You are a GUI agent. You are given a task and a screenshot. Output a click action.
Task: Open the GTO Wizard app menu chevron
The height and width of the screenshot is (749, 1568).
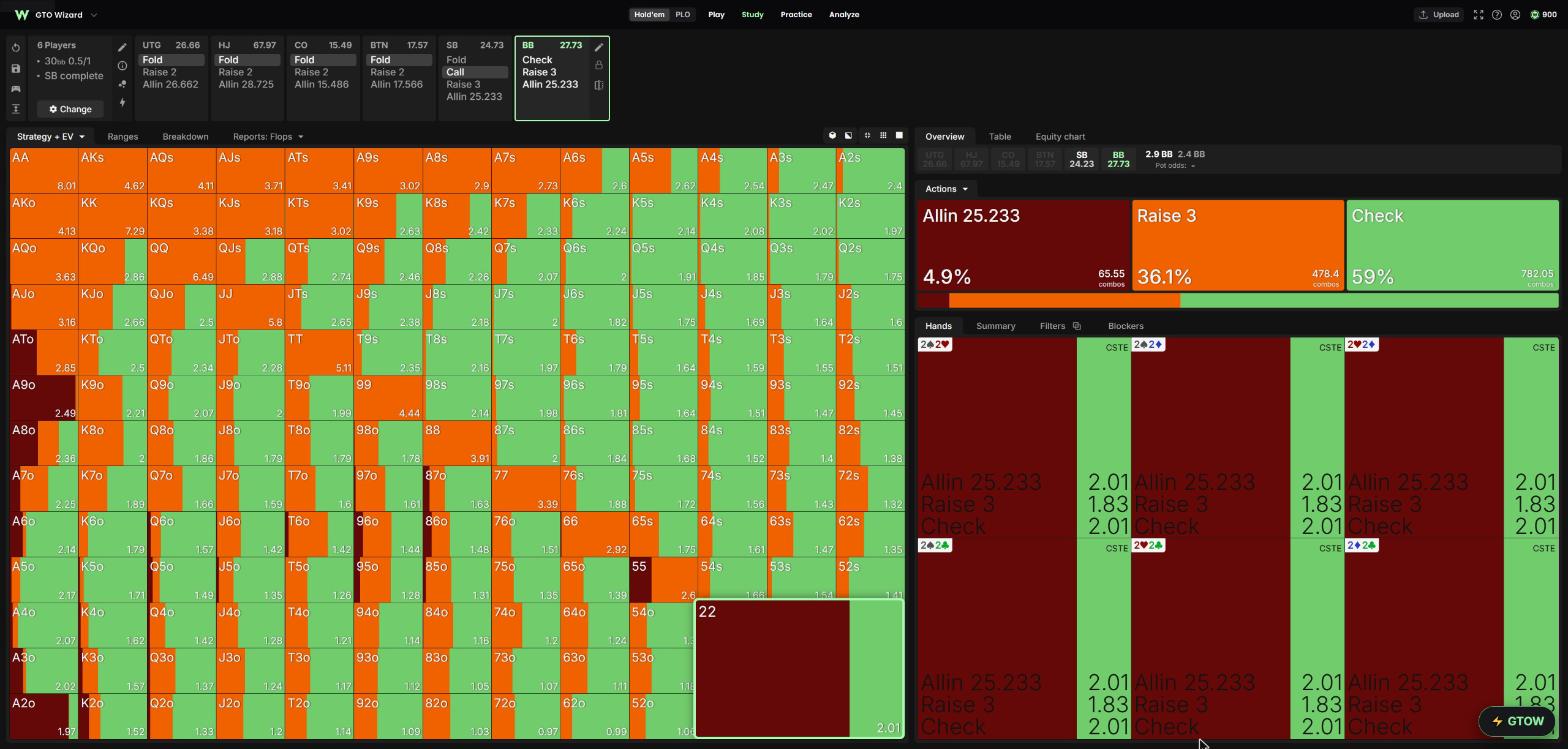[x=94, y=15]
